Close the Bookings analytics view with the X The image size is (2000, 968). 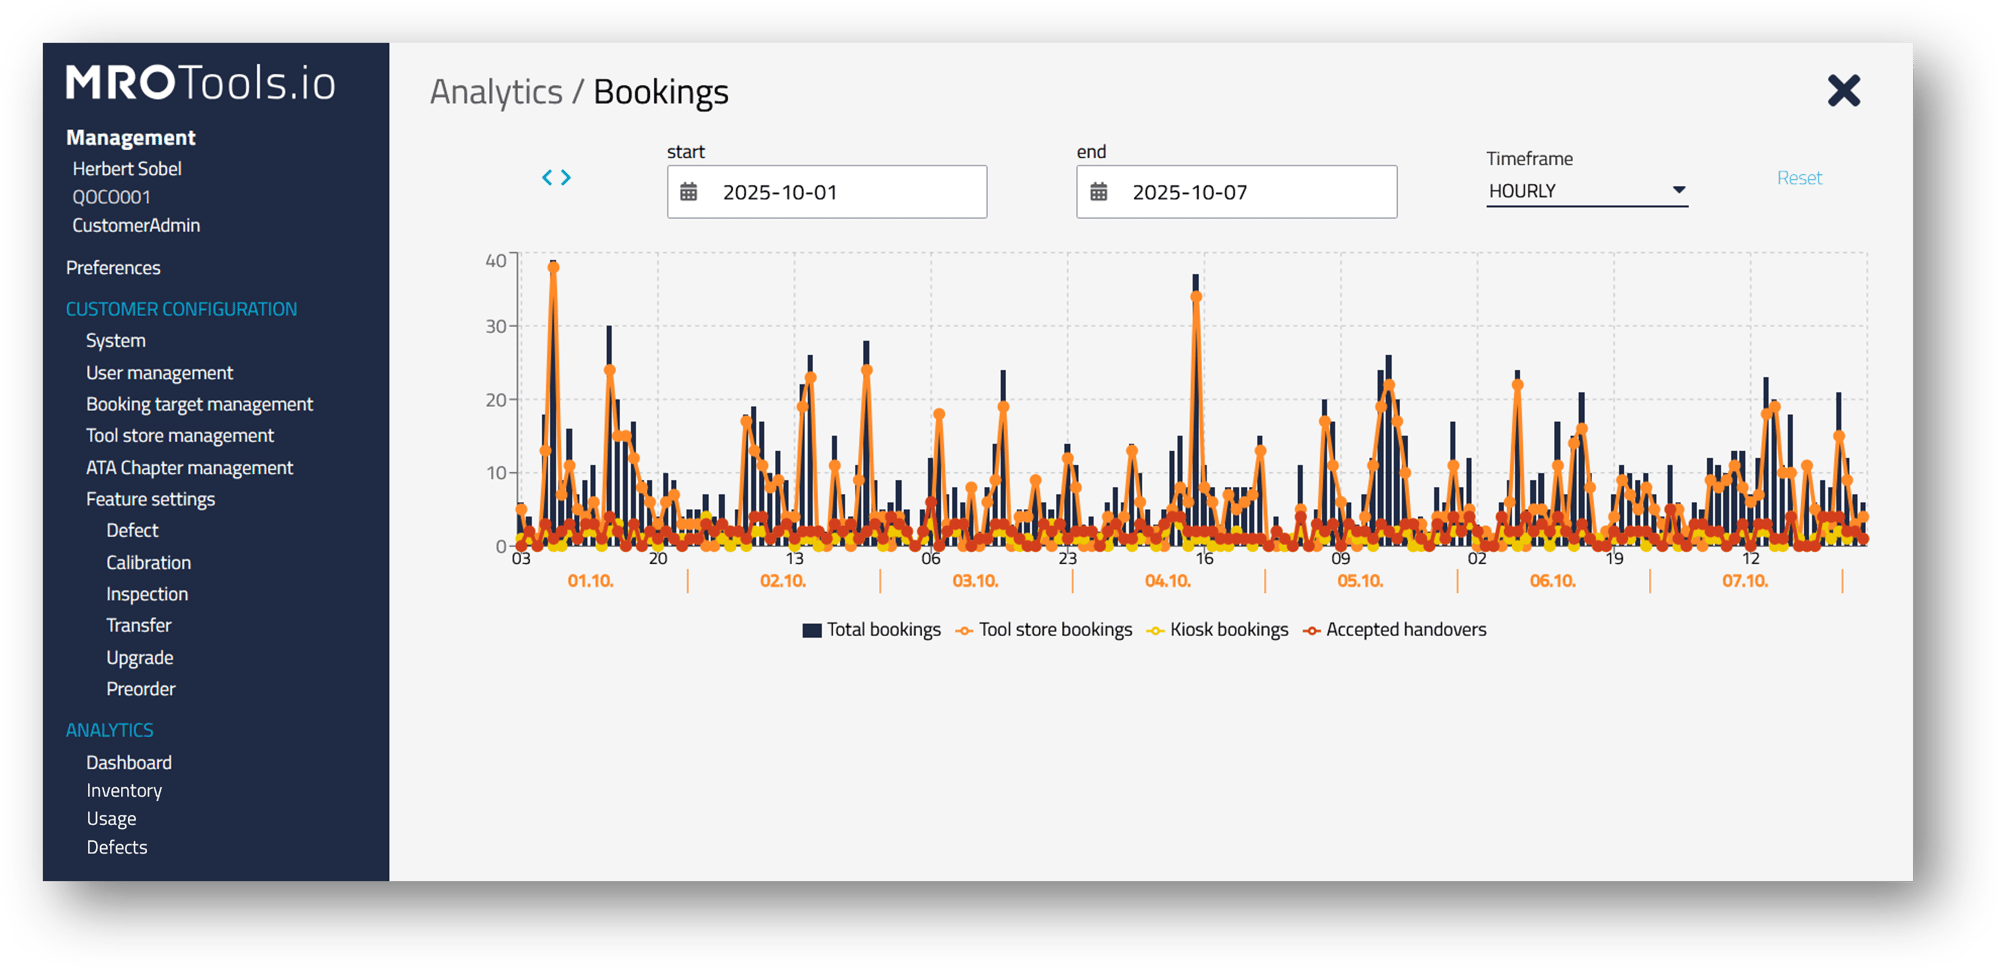click(x=1843, y=90)
